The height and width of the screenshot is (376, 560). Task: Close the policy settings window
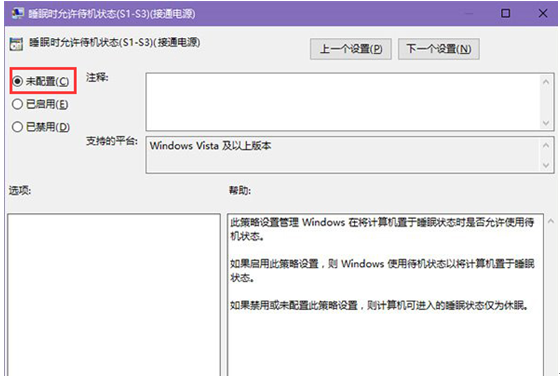pos(543,14)
